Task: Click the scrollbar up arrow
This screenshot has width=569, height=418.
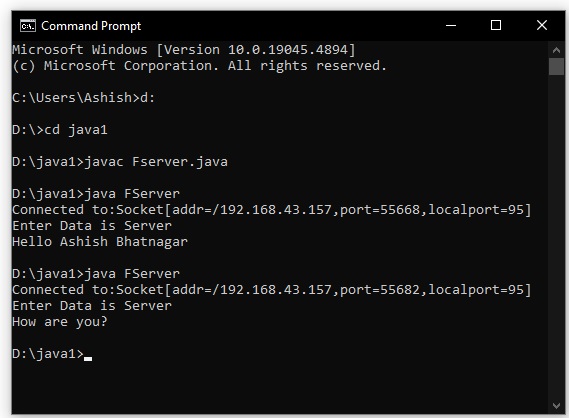Action: [x=556, y=50]
